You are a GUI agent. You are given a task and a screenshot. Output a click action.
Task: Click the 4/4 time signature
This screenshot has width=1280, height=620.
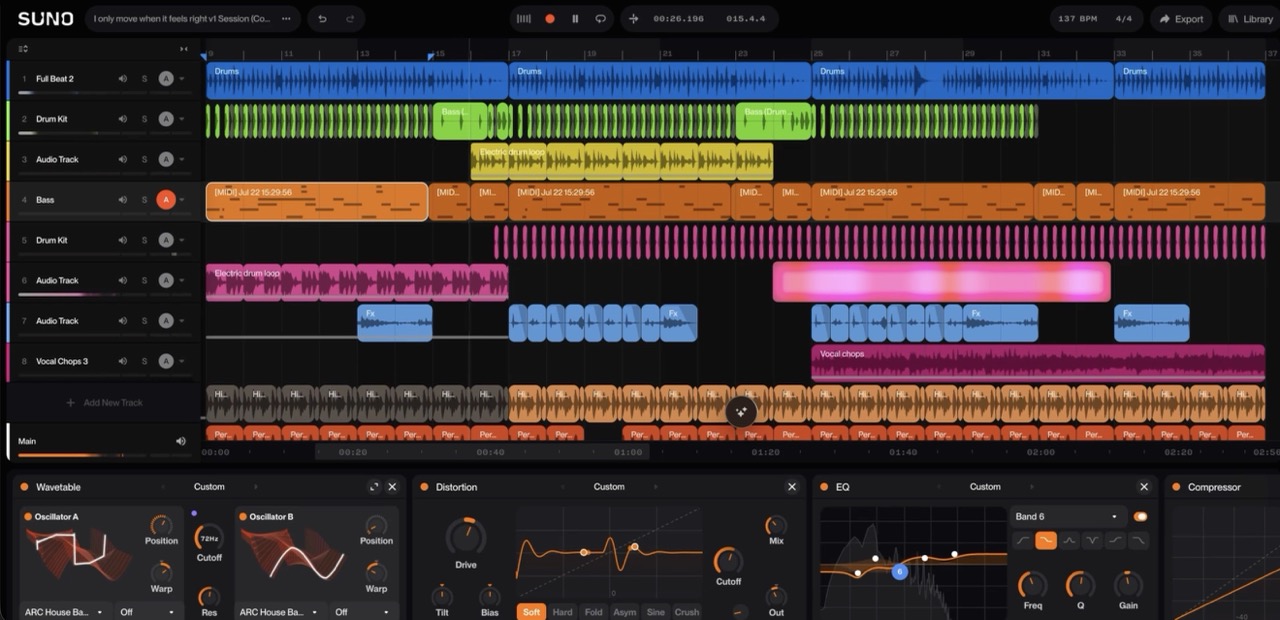[x=1123, y=19]
